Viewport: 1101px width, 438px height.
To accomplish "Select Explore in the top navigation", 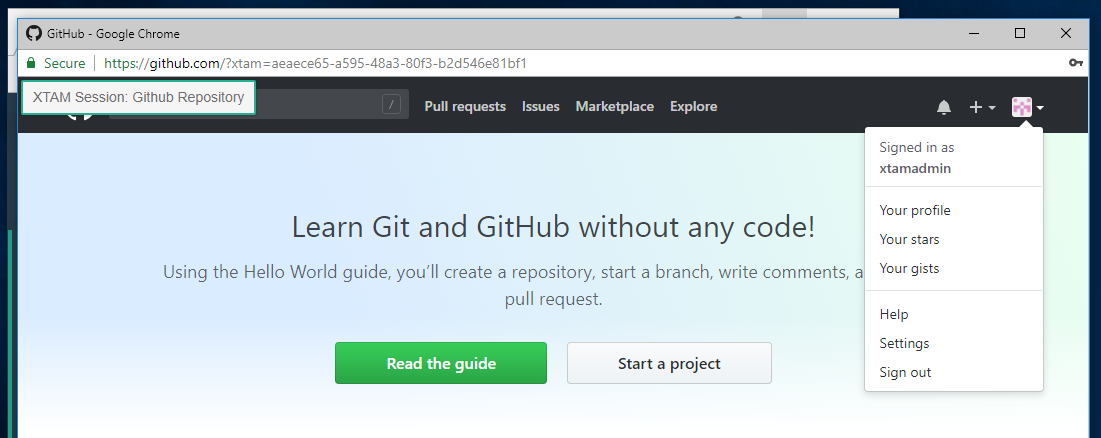I will [x=693, y=106].
